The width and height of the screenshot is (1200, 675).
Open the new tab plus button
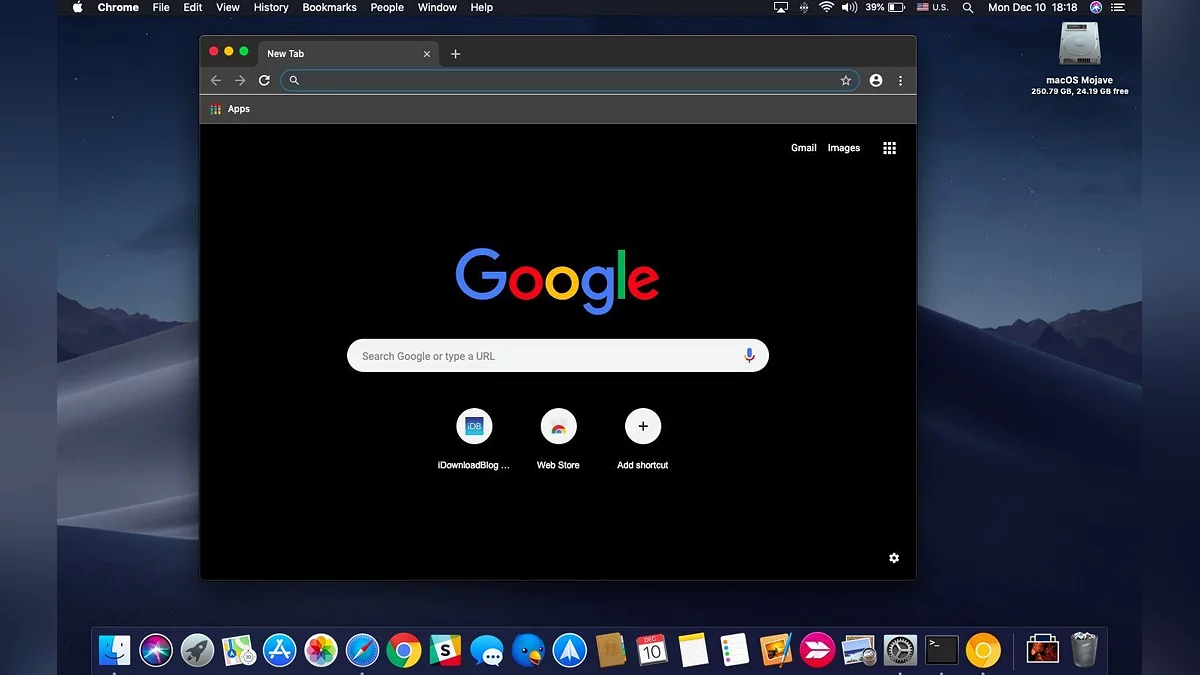[456, 54]
